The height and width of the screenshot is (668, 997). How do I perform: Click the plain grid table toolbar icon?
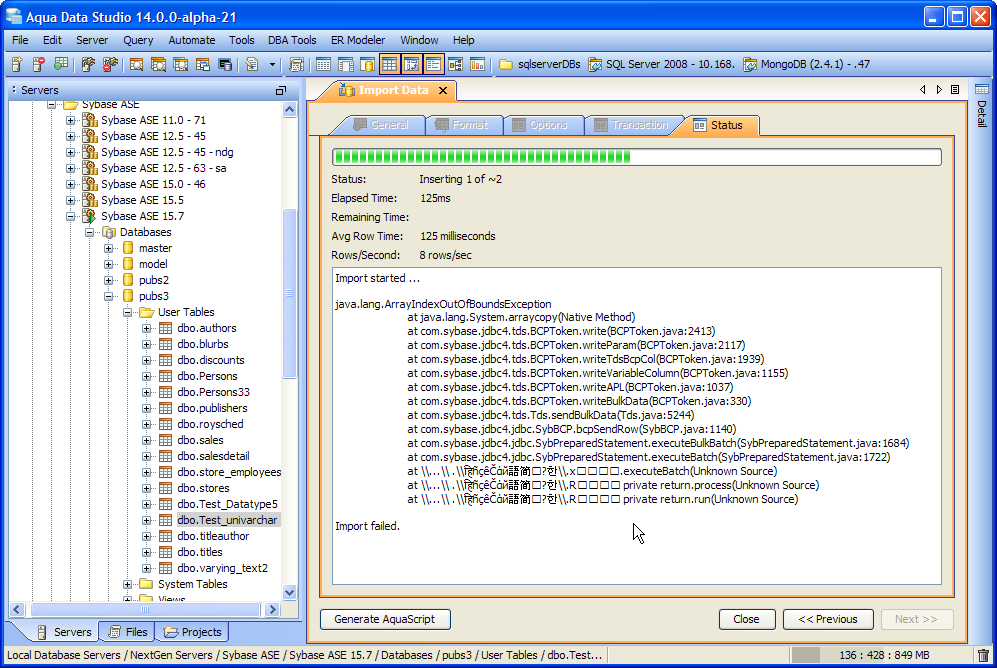click(323, 64)
